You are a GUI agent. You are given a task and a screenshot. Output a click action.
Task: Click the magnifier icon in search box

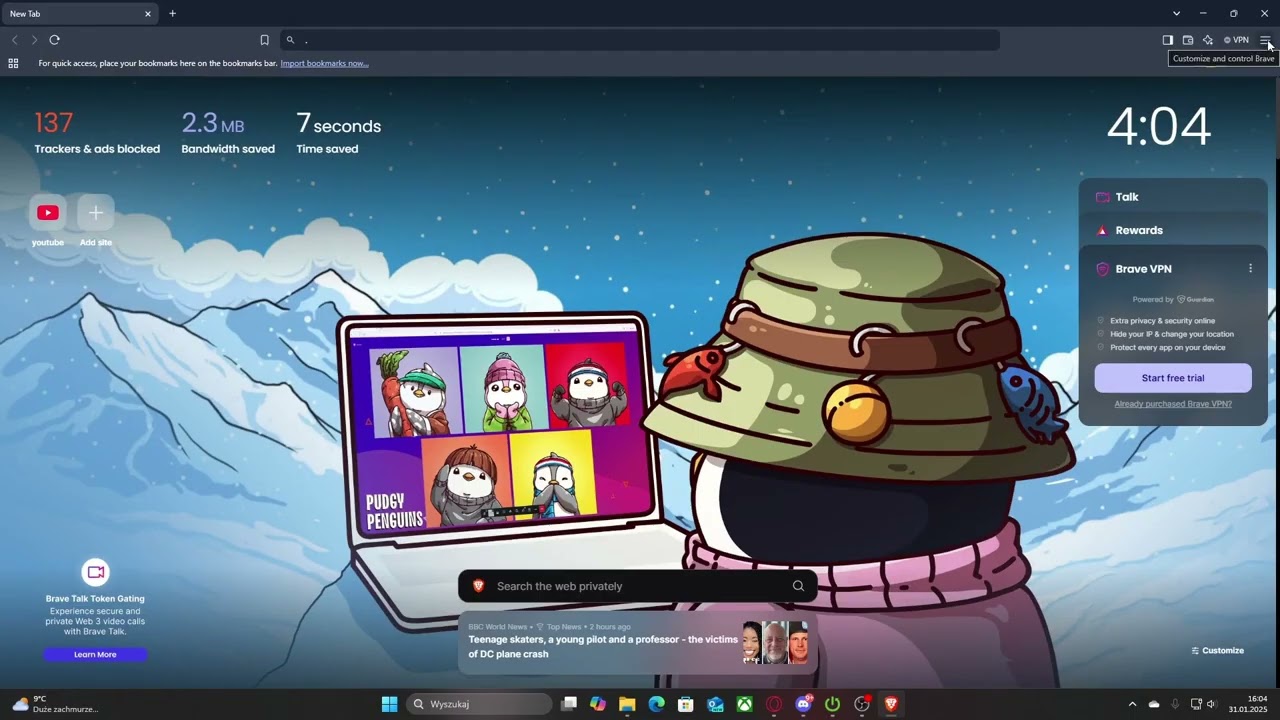point(798,586)
